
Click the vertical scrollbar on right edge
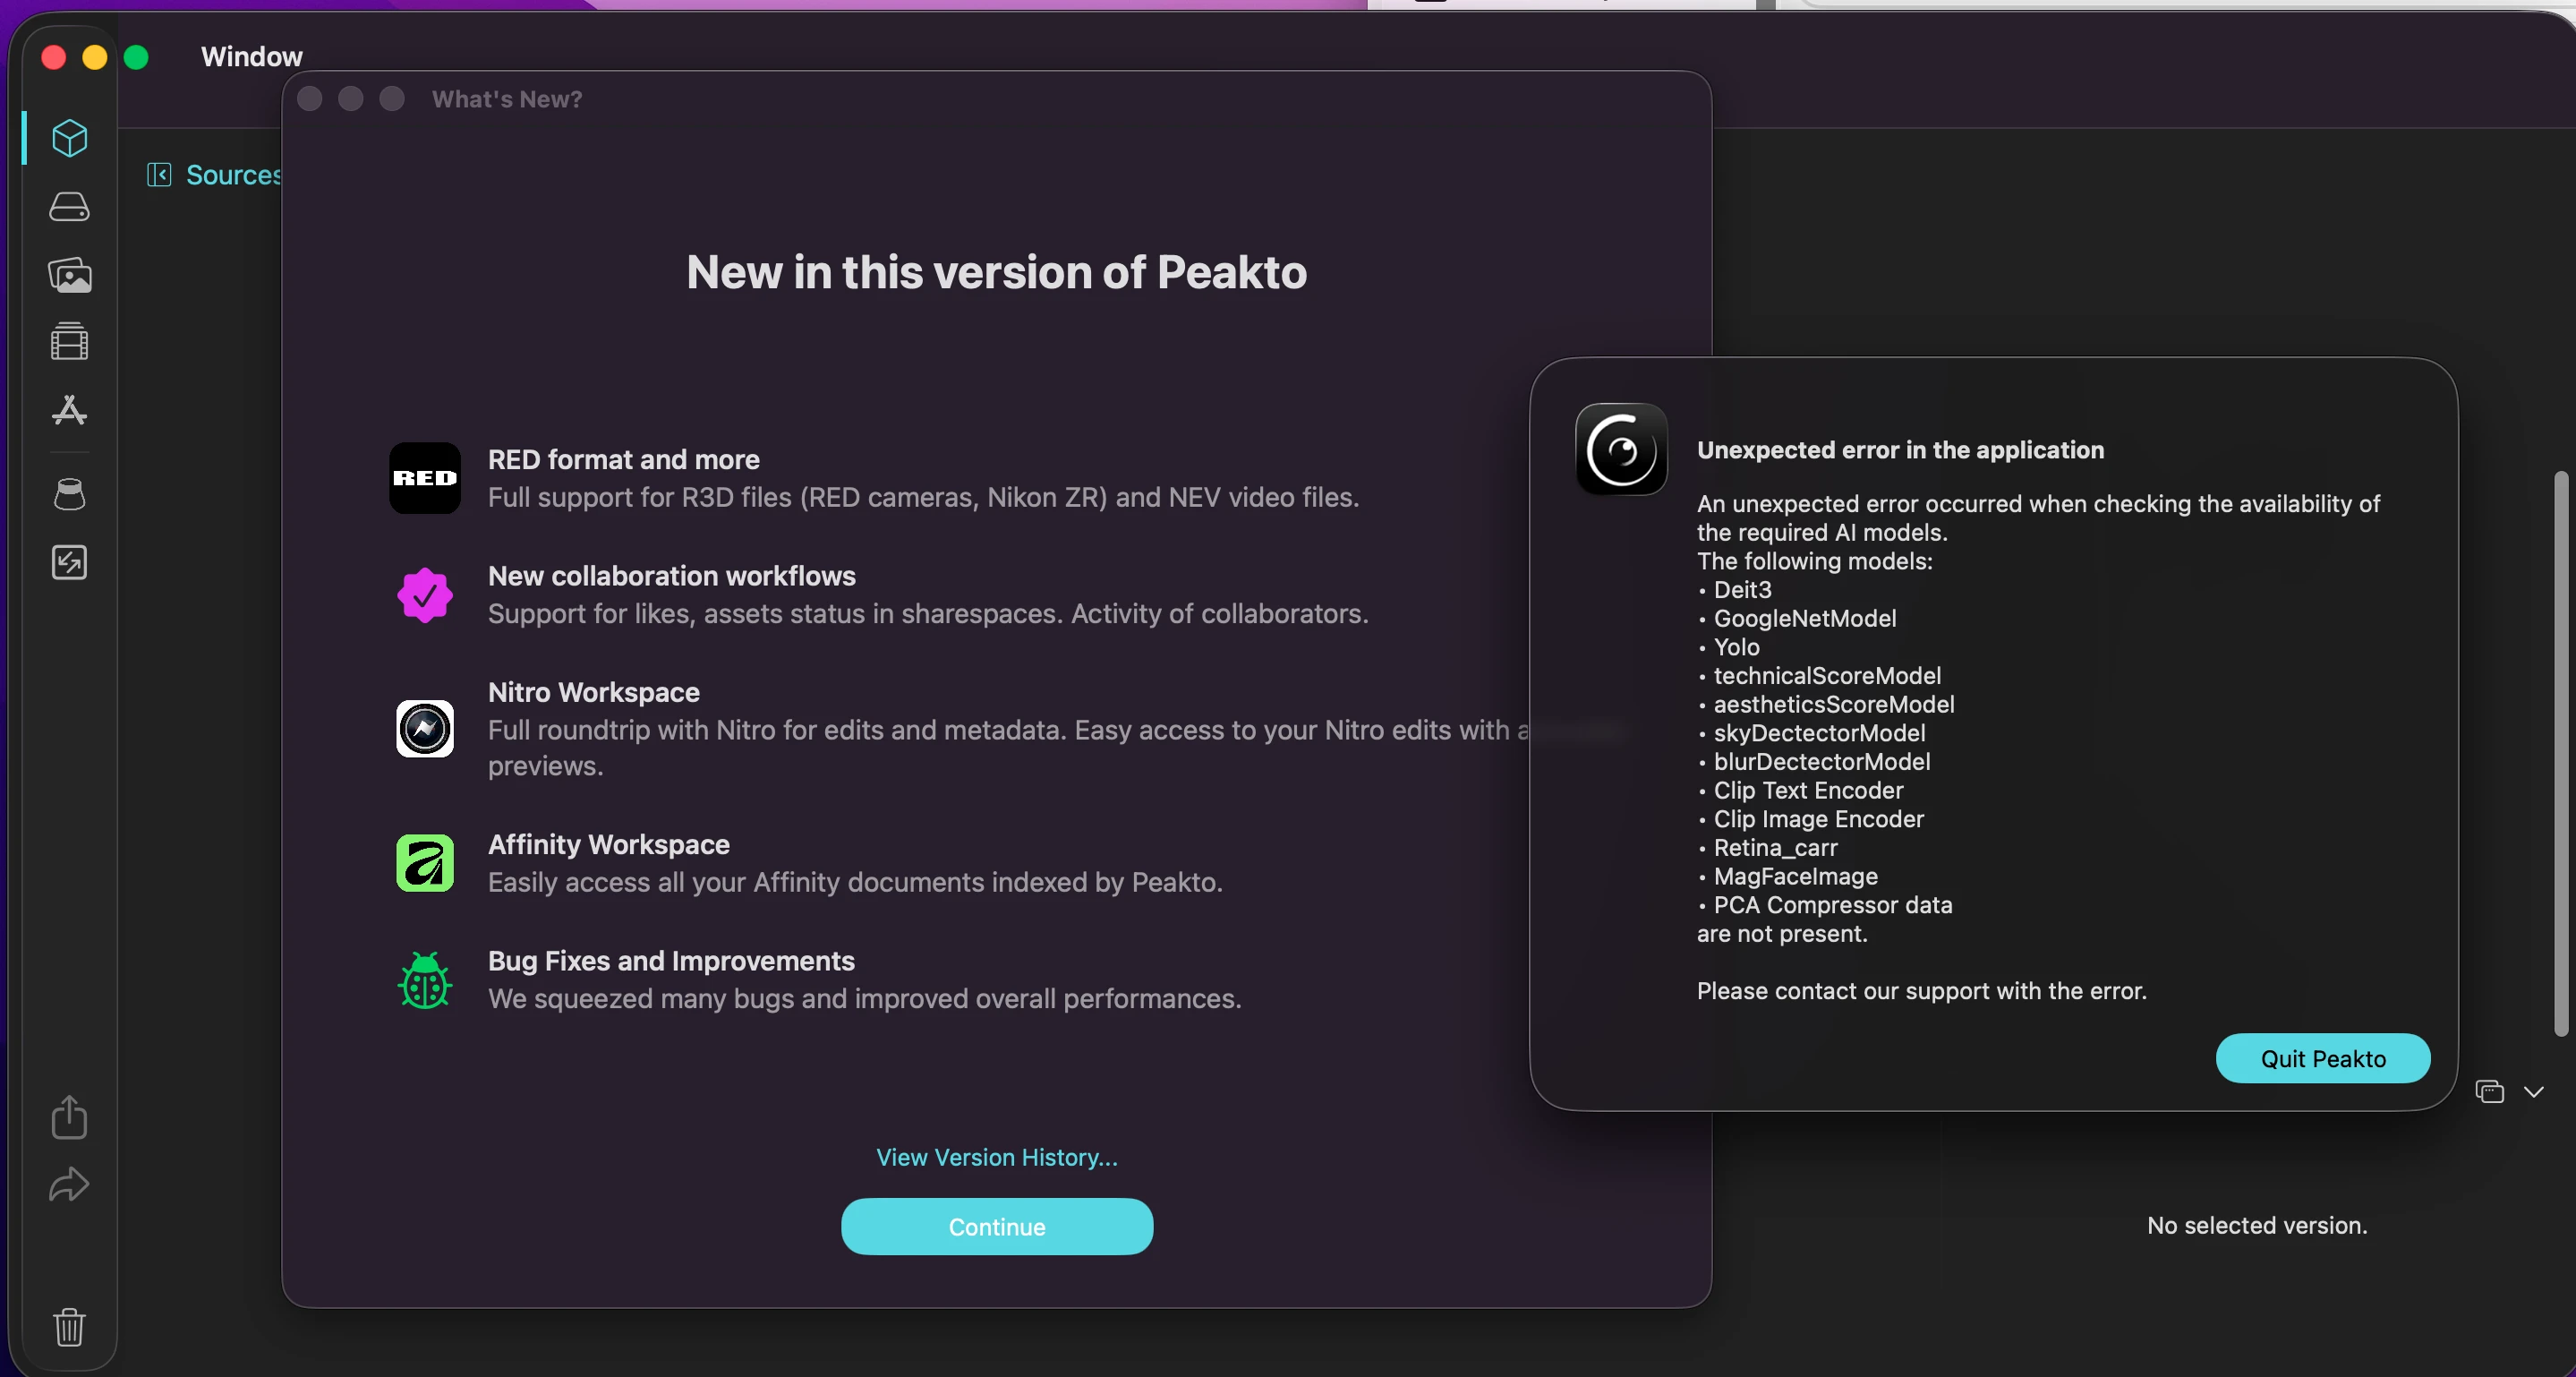pos(2561,753)
